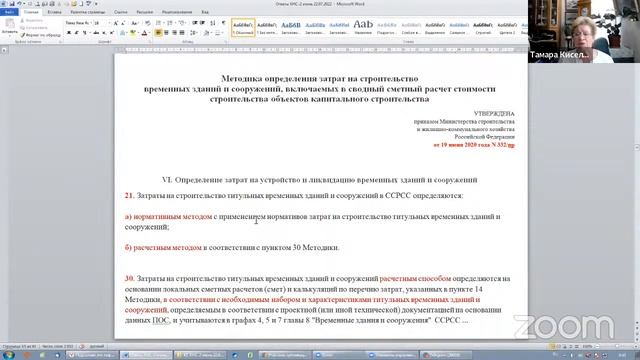
Task: Open the change case Aa menu
Action: [x=135, y=23]
